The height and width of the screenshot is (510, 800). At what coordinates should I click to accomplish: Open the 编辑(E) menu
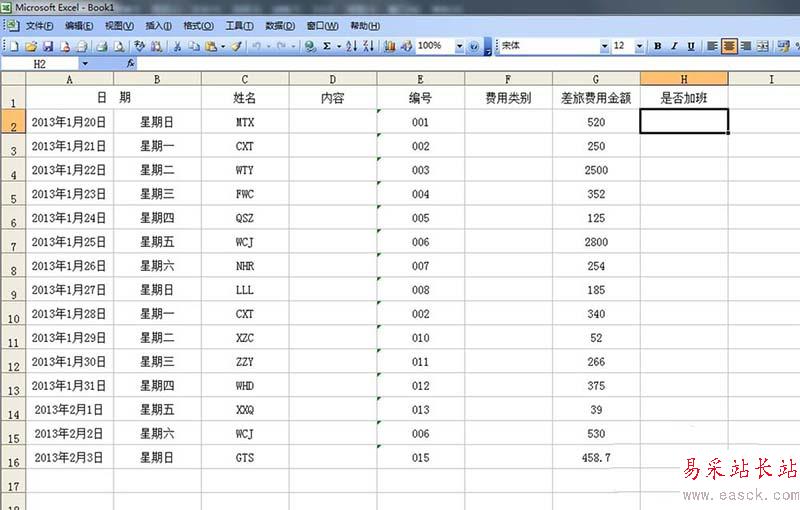[x=79, y=26]
